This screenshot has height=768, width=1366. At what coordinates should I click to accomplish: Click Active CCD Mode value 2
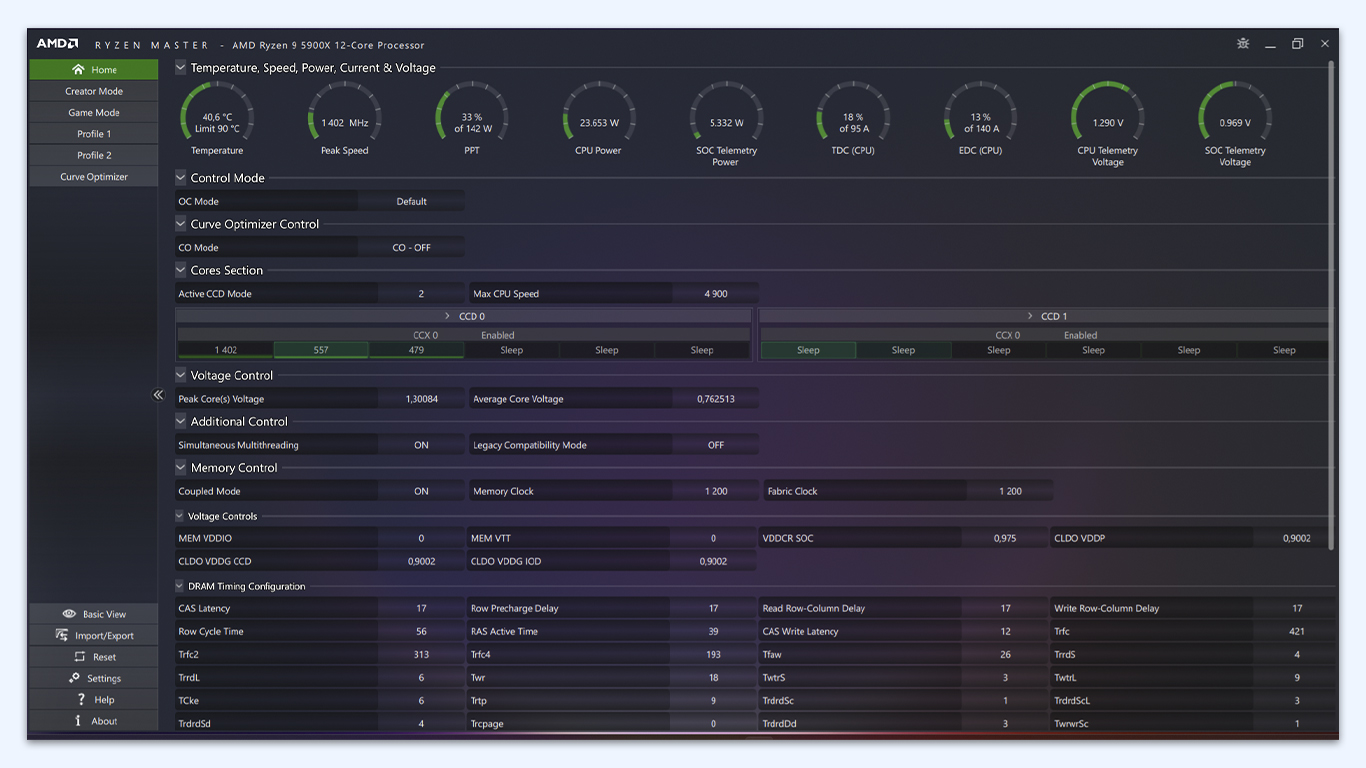[x=421, y=294]
